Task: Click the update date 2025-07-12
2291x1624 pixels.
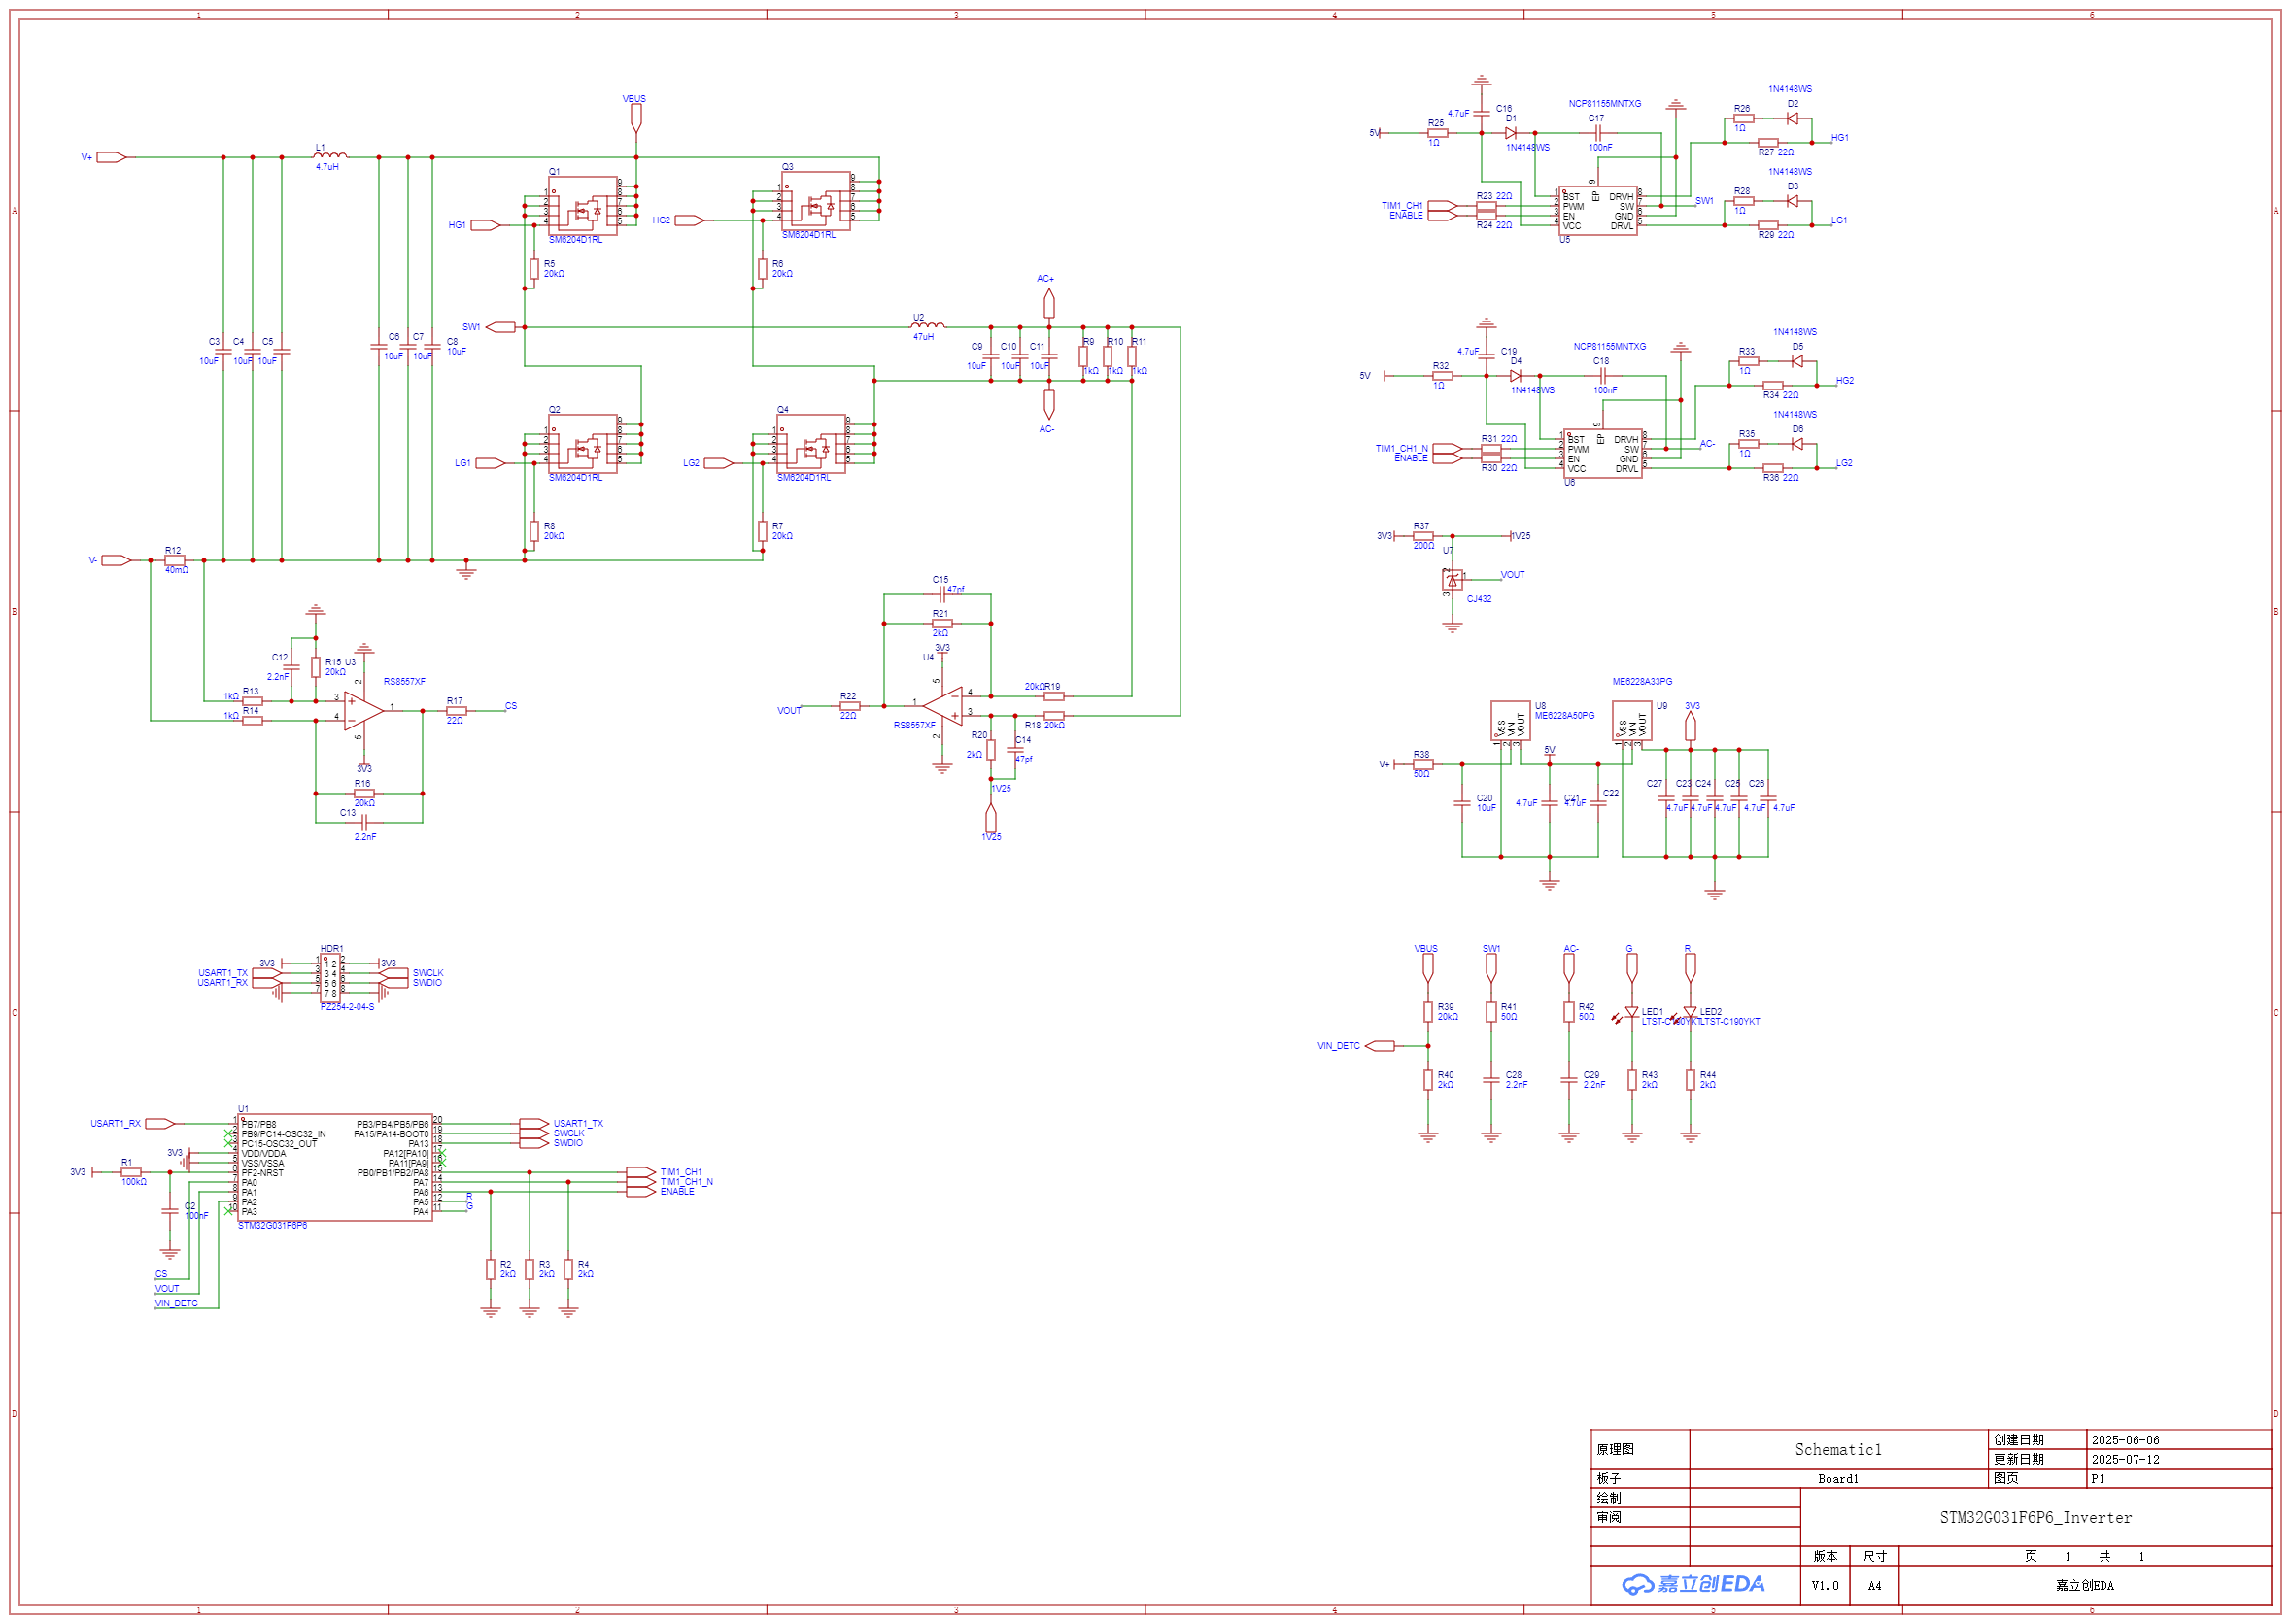Action: click(2125, 1459)
